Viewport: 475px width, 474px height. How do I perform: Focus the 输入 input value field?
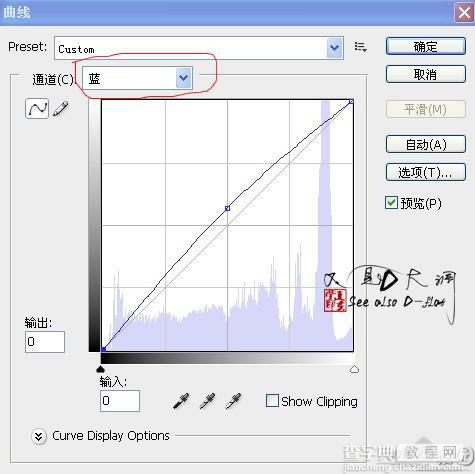pyautogui.click(x=120, y=401)
